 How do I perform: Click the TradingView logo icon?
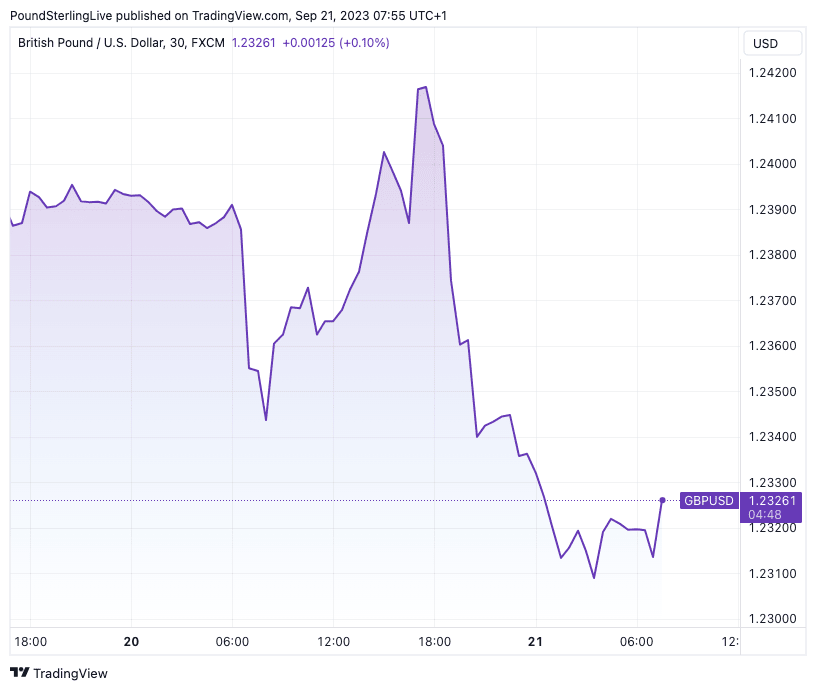tap(20, 673)
